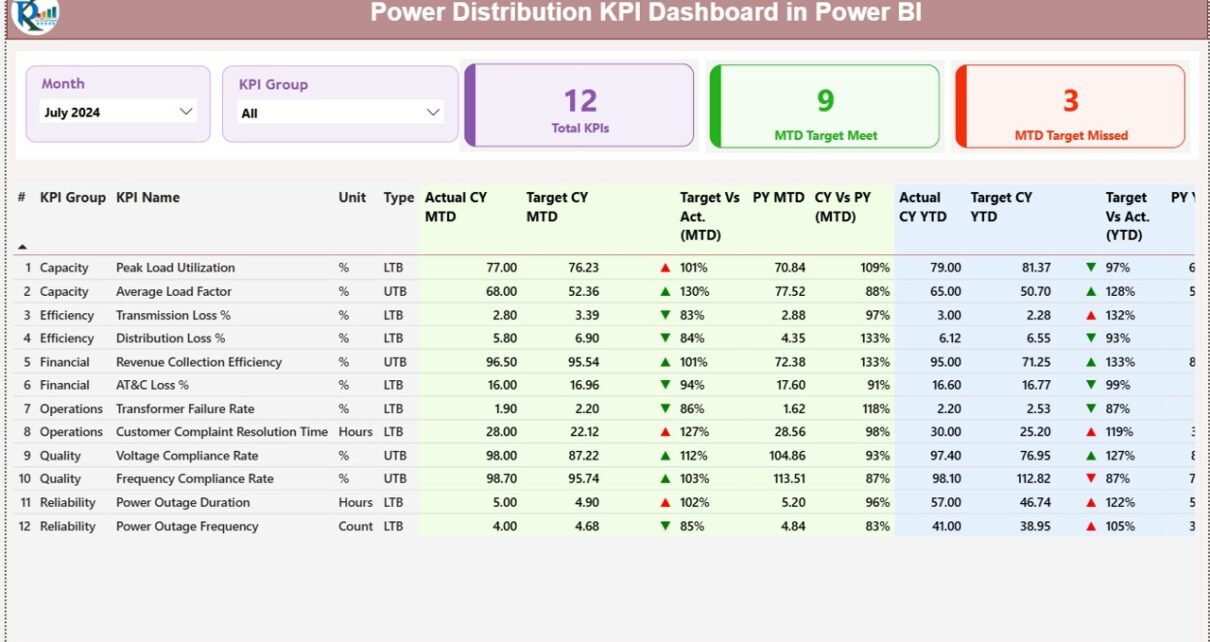Click red up arrow in Peak Load Utilization row
1210x642 pixels.
click(665, 268)
